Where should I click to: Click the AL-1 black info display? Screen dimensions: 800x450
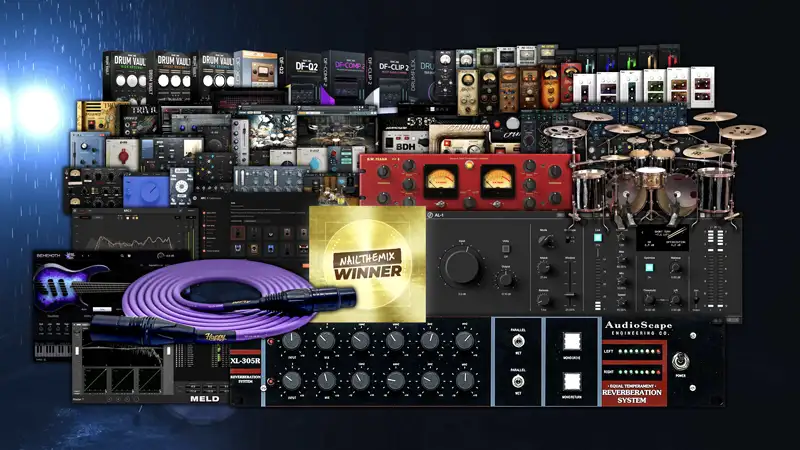point(662,238)
